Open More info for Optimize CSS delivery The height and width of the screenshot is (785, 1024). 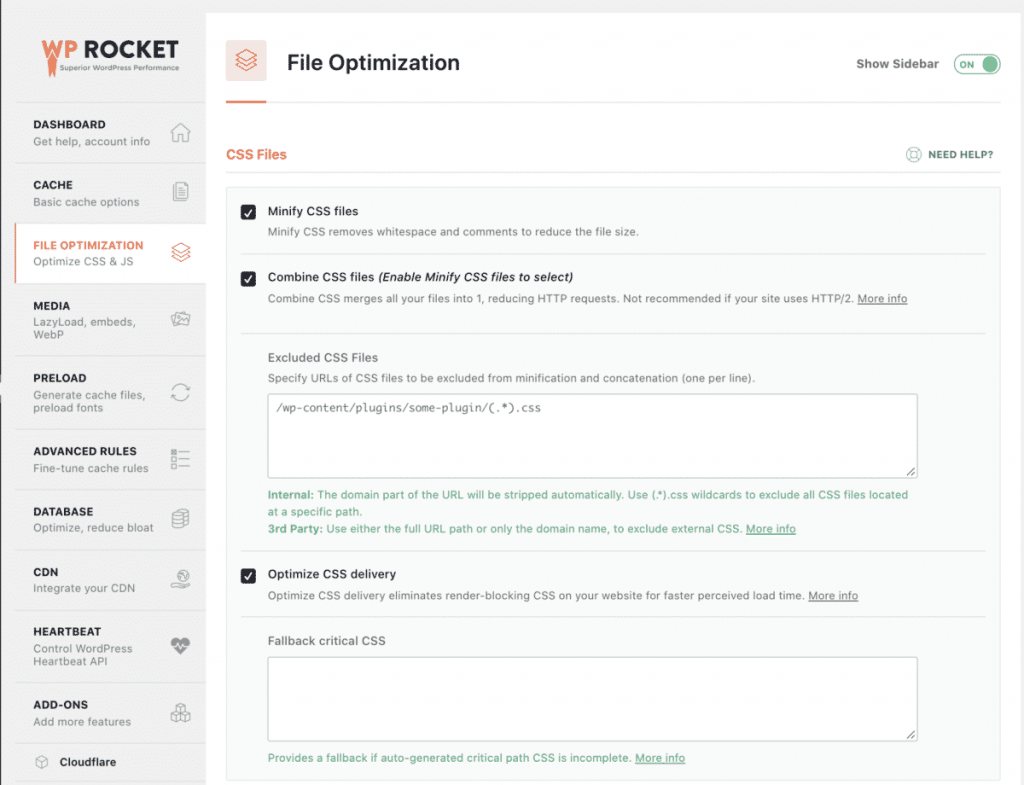(x=833, y=596)
